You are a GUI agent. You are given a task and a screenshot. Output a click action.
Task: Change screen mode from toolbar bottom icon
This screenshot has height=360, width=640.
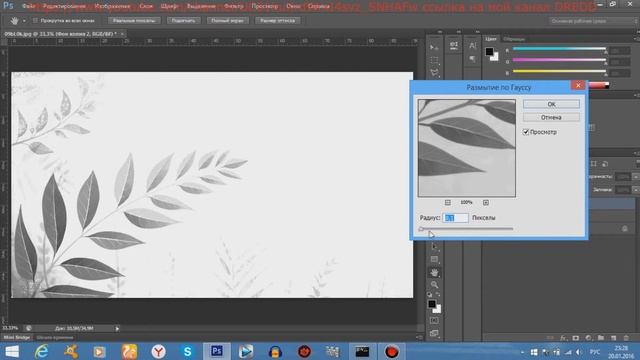click(434, 333)
